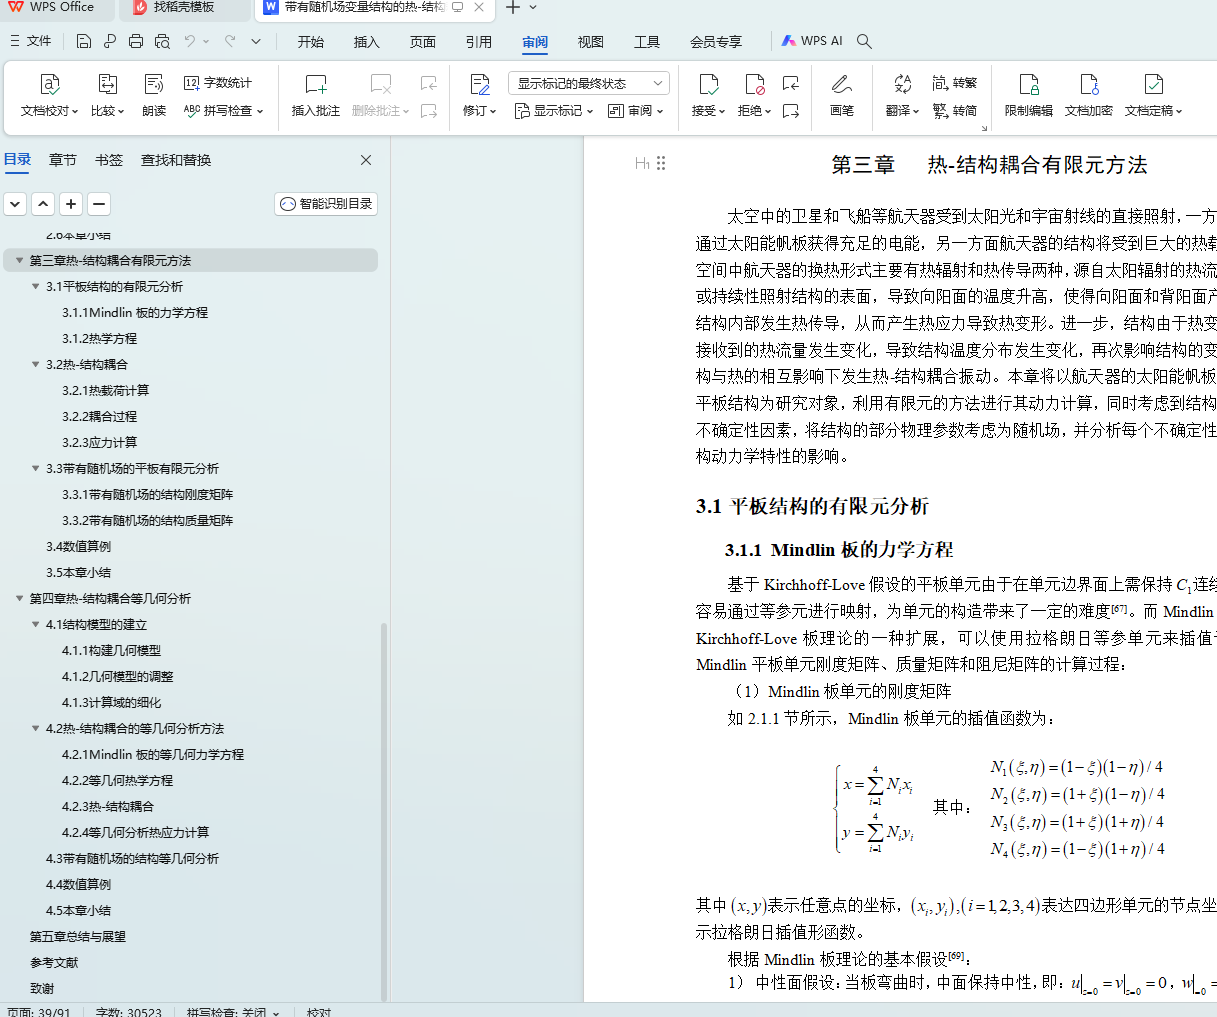Click 文档定稿 finalize document icon
Screen dimensions: 1217x1017
point(1153,84)
